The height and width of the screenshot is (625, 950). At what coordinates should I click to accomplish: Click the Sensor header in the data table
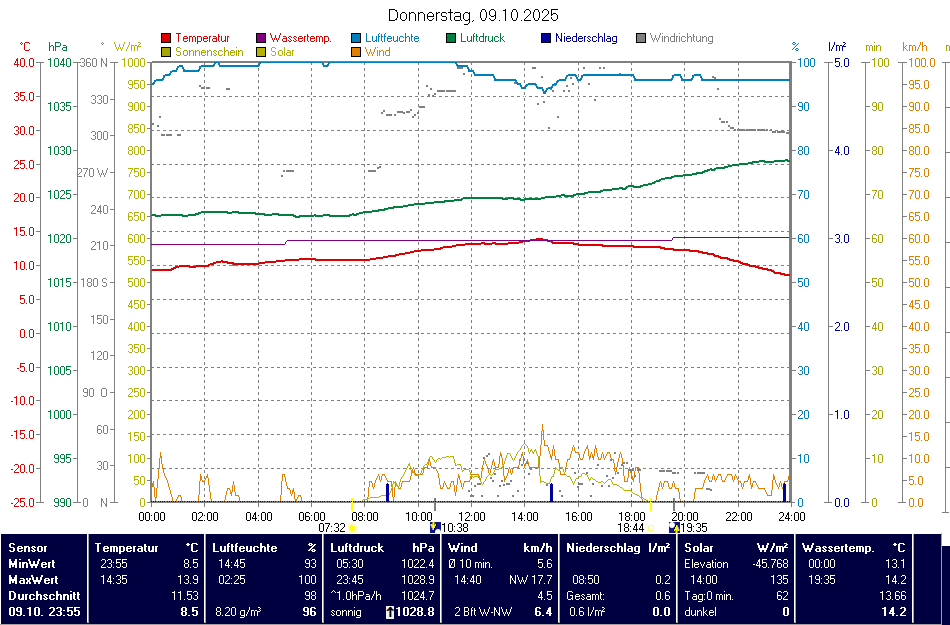(x=27, y=548)
